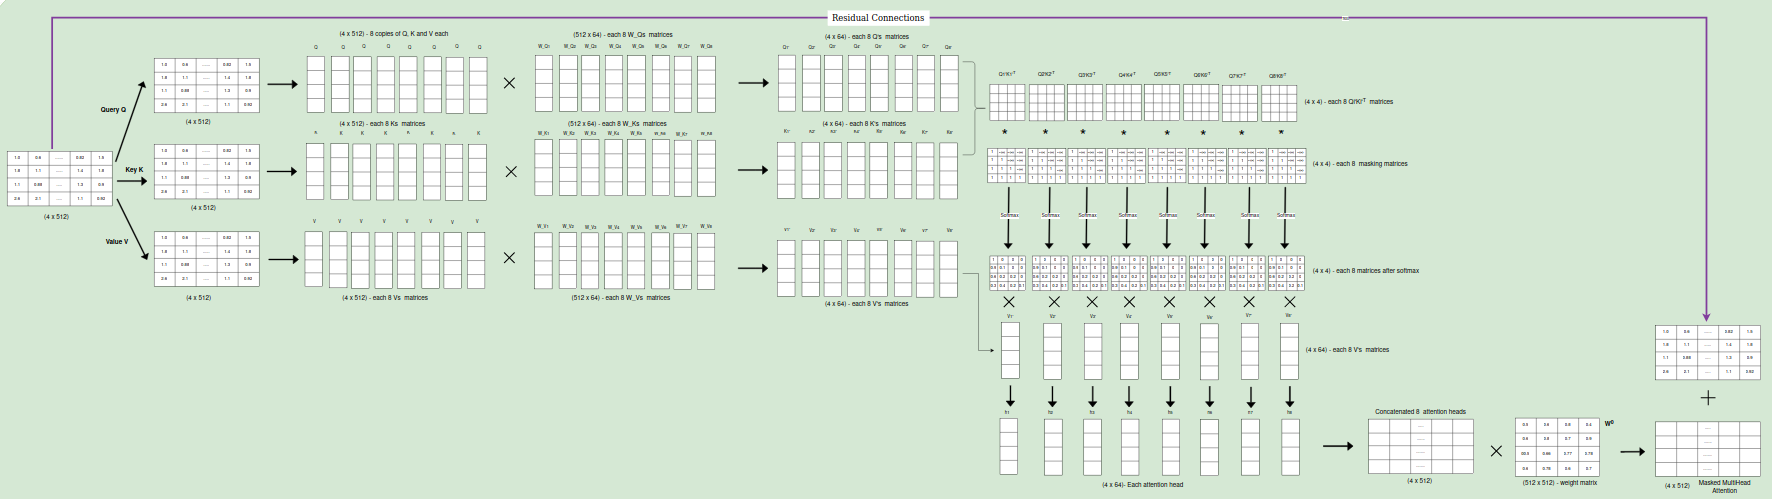Screen dimensions: 1772x499
Task: Click the multiplication sign before W^O weight matrix
Action: 1496,451
